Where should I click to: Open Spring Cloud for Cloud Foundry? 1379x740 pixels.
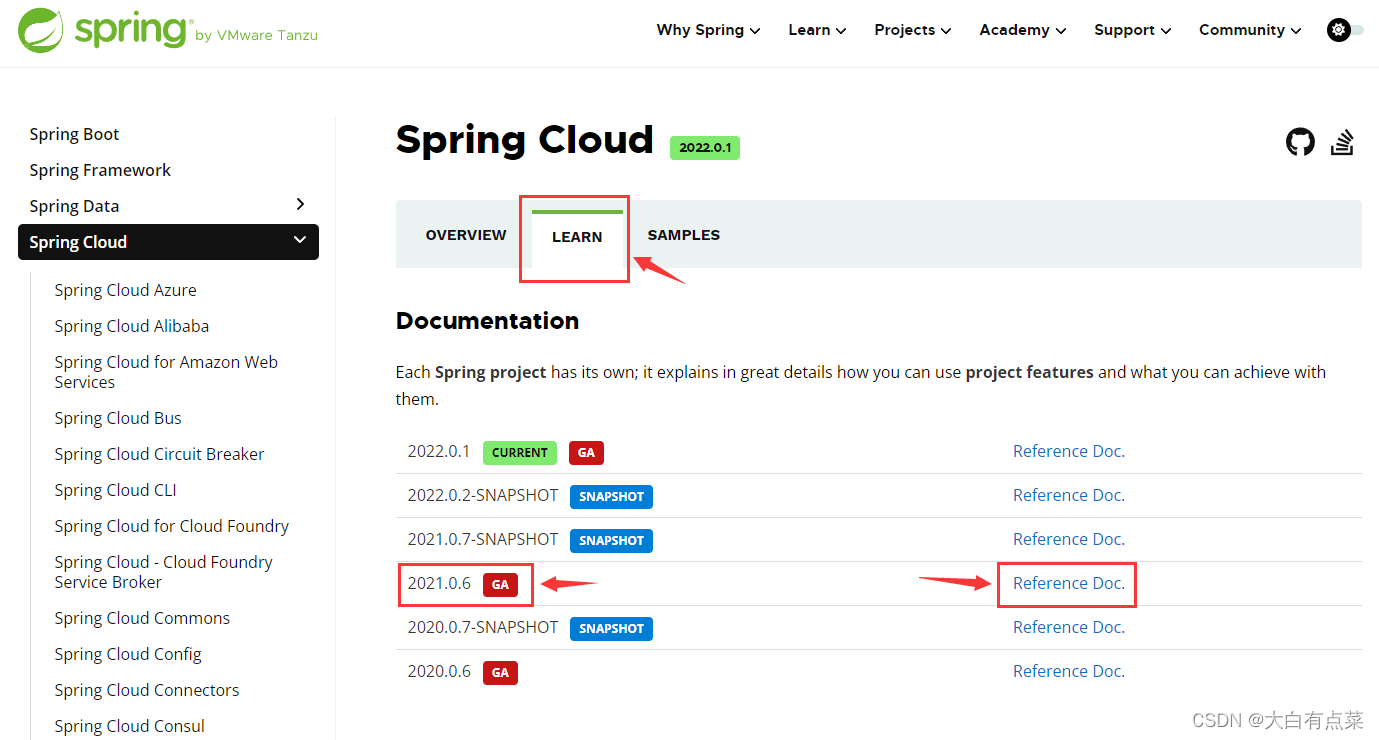[172, 526]
